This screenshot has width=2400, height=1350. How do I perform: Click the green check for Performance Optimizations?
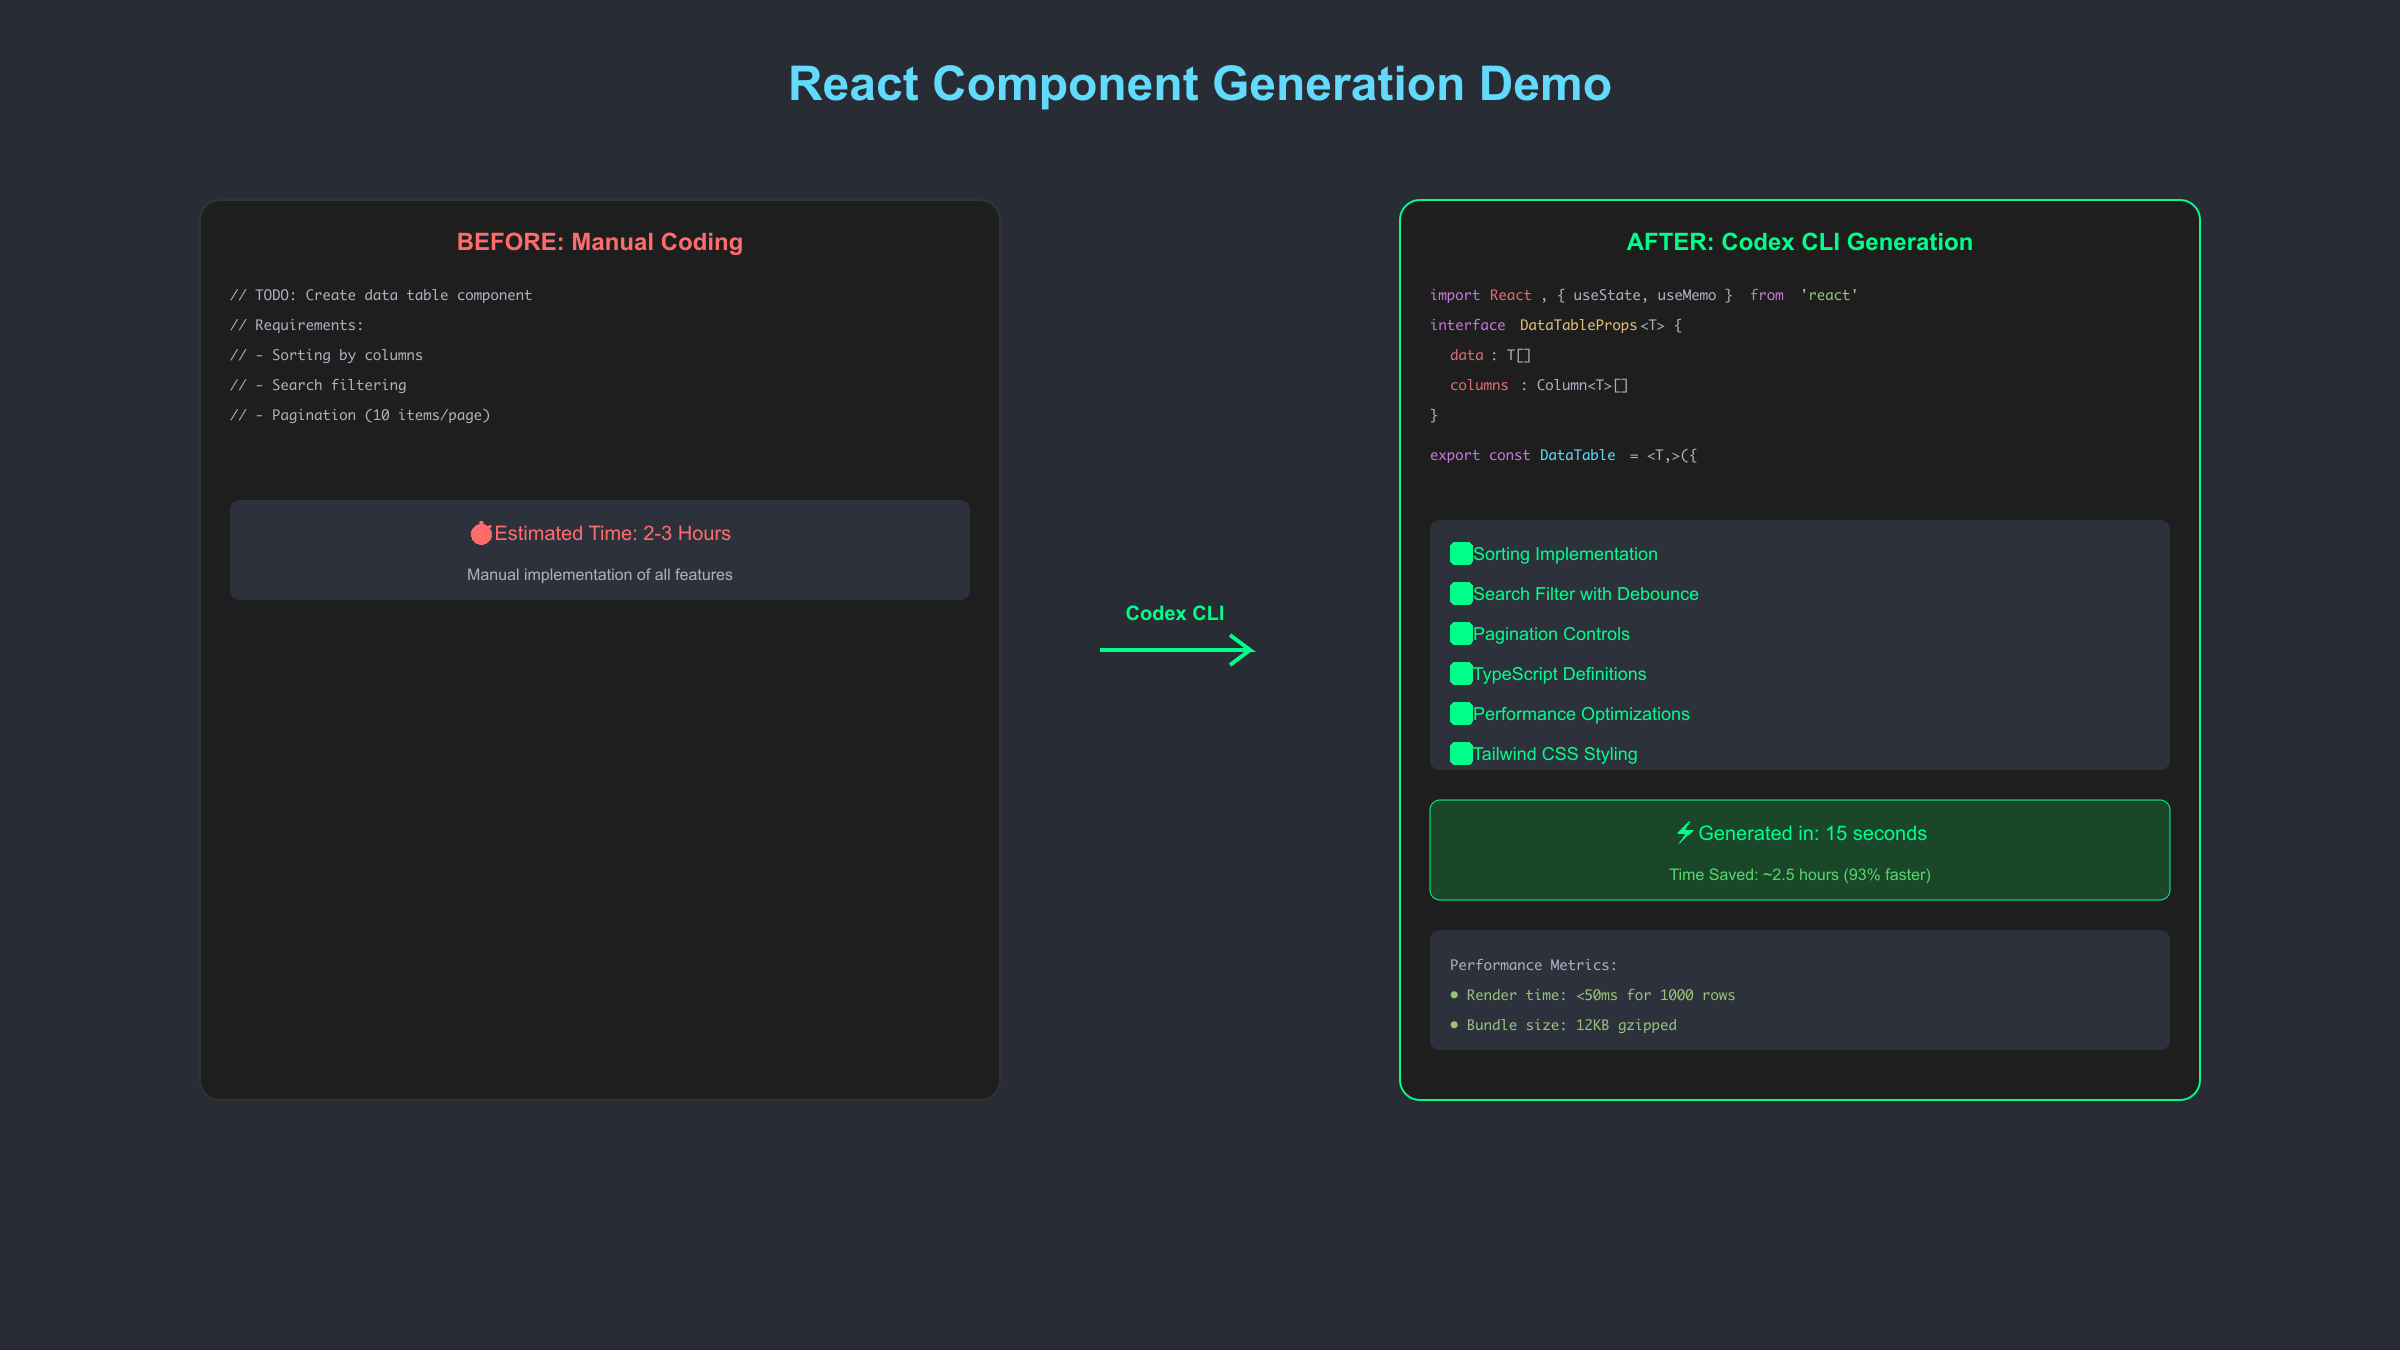pos(1461,714)
